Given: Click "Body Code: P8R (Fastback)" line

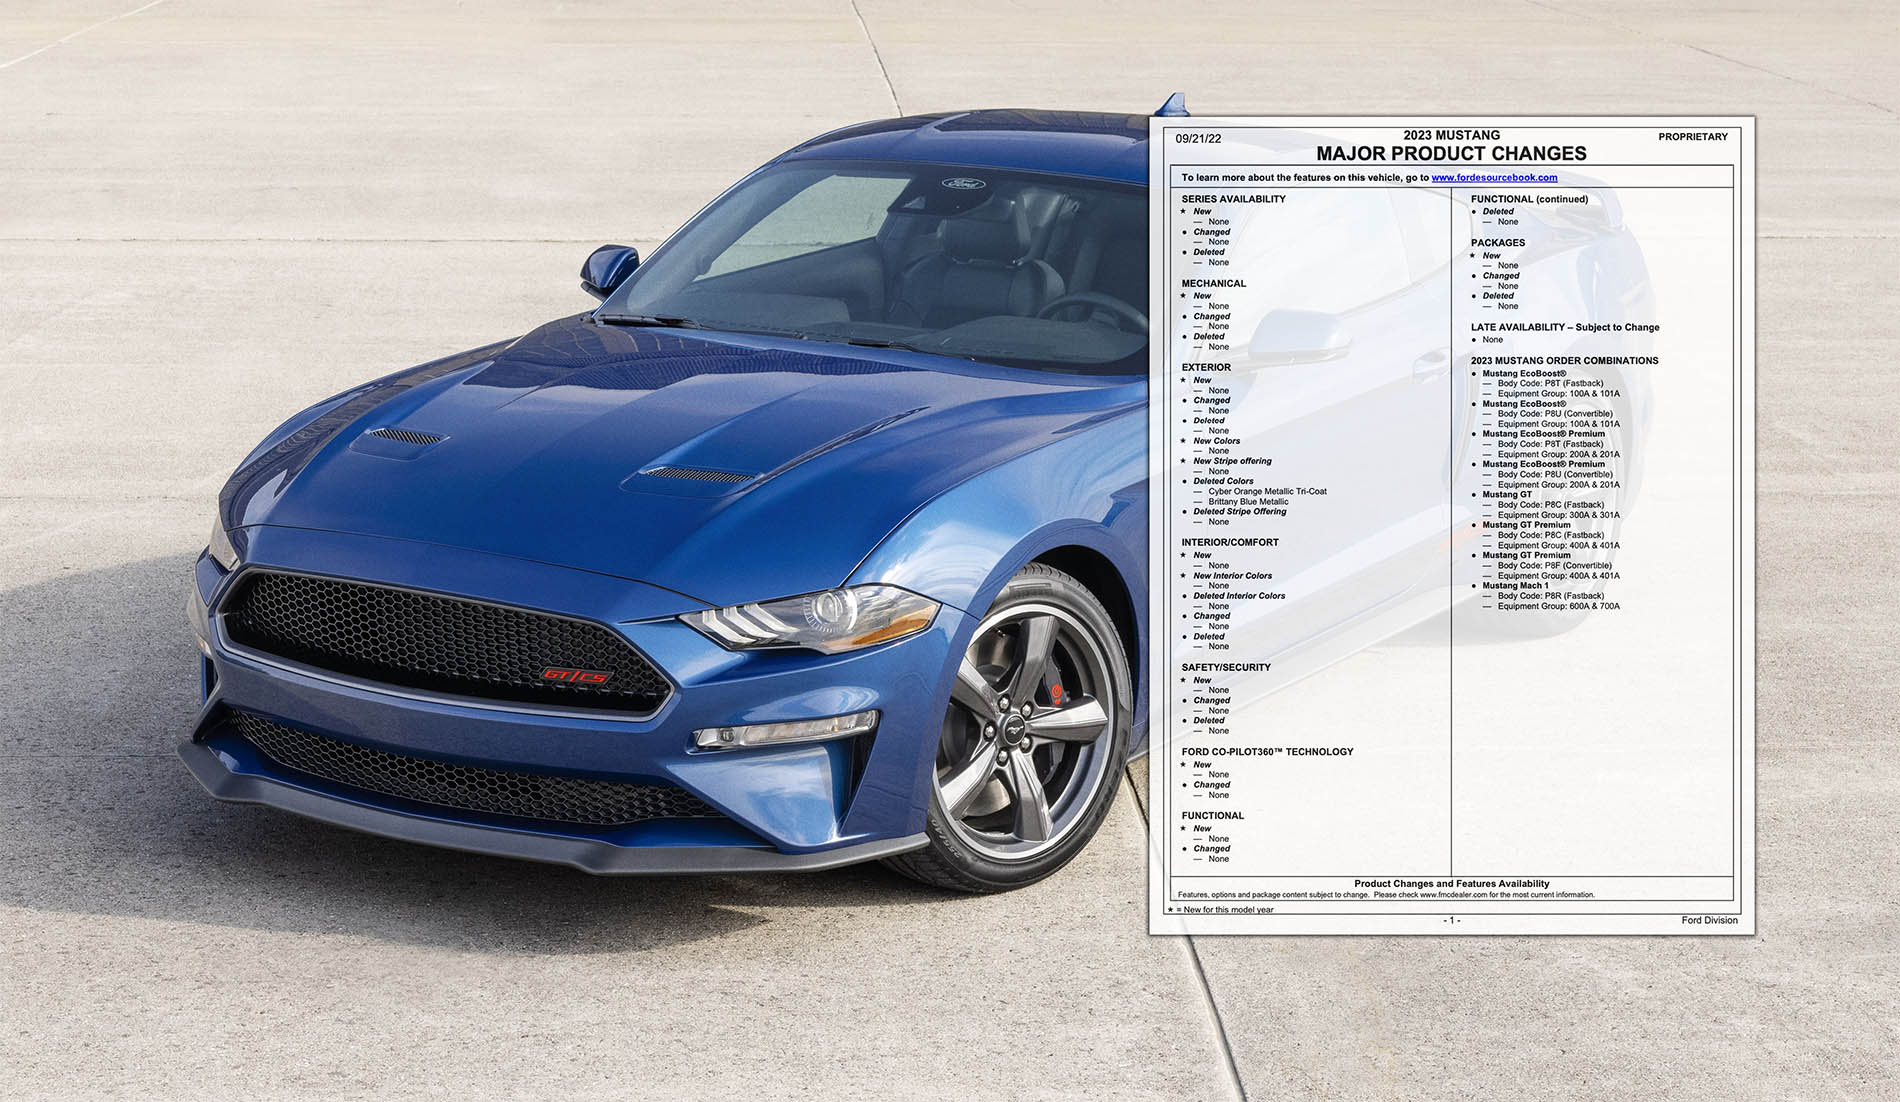Looking at the screenshot, I should [x=1550, y=596].
